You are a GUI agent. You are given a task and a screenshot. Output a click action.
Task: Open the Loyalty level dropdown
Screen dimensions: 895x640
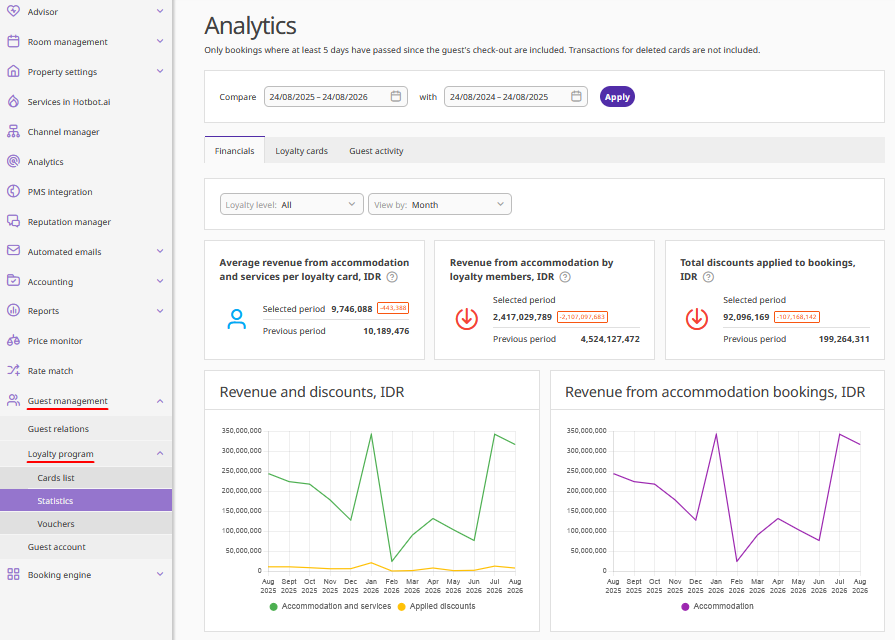tap(292, 204)
